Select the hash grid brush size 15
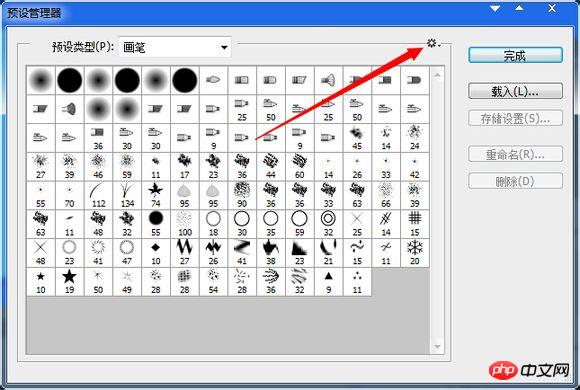This screenshot has height=390, width=580. [x=415, y=224]
